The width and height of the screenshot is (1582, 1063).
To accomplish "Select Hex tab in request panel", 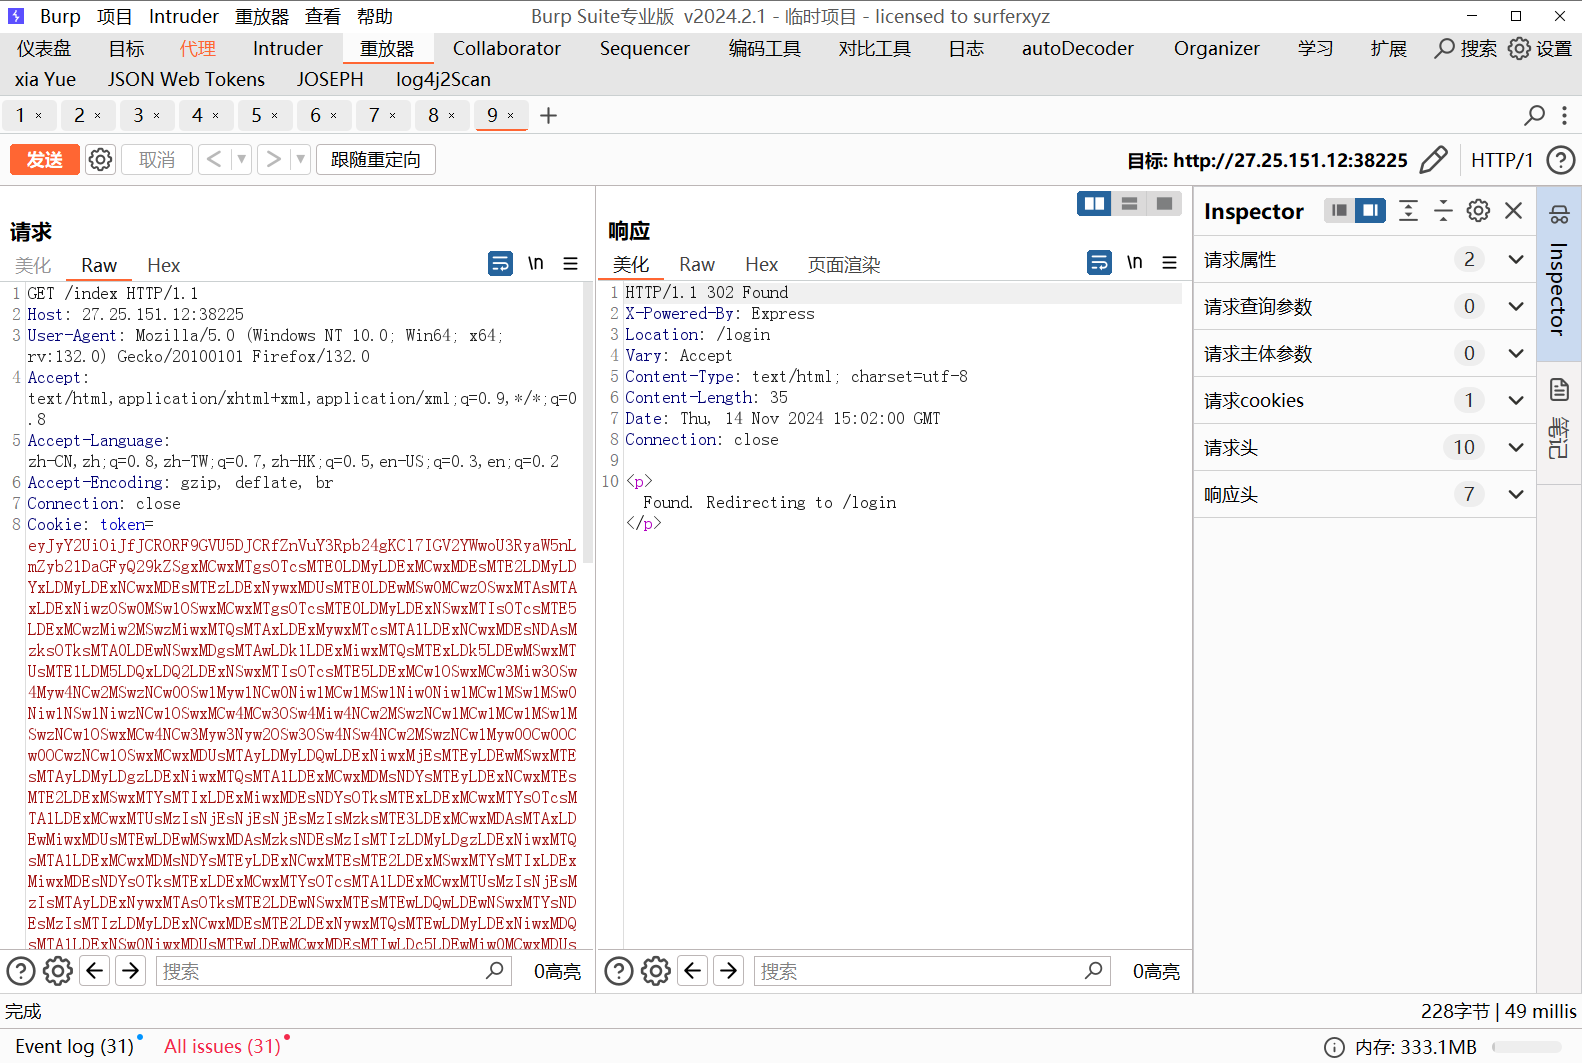I will (x=164, y=265).
